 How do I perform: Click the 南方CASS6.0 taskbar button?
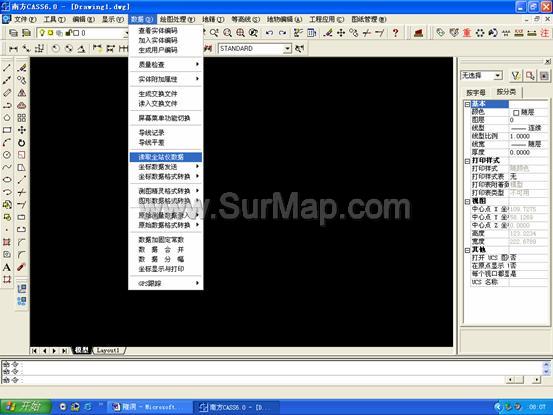coord(237,407)
